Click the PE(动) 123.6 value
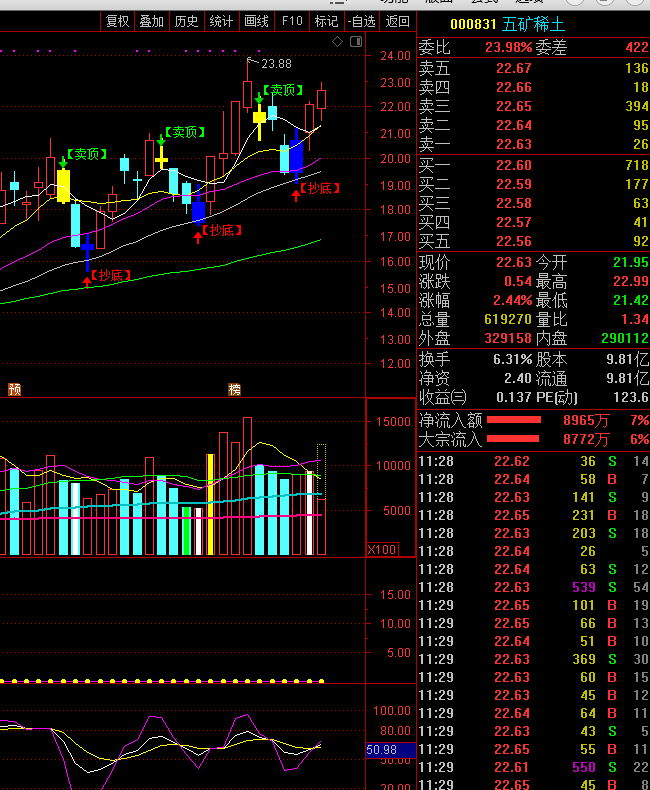The width and height of the screenshot is (650, 790). [x=631, y=398]
